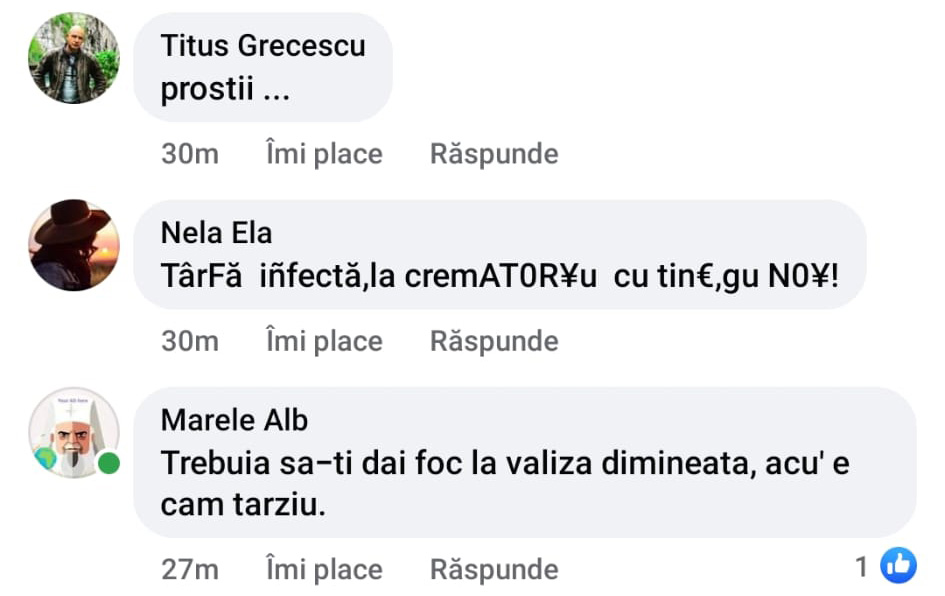Click the 30m timestamp under Titus's comment
Image resolution: width=945 pixels, height=596 pixels.
189,154
